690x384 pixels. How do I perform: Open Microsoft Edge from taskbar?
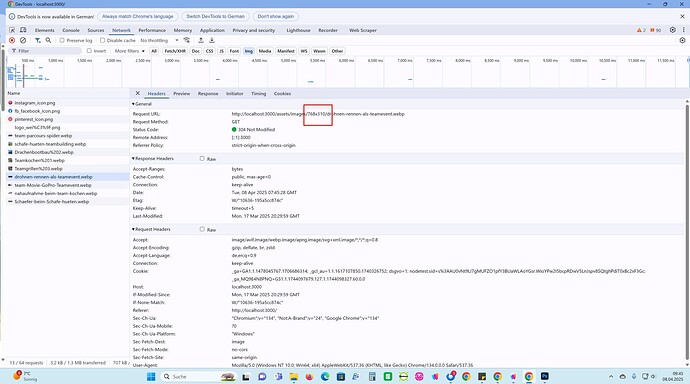(325, 377)
